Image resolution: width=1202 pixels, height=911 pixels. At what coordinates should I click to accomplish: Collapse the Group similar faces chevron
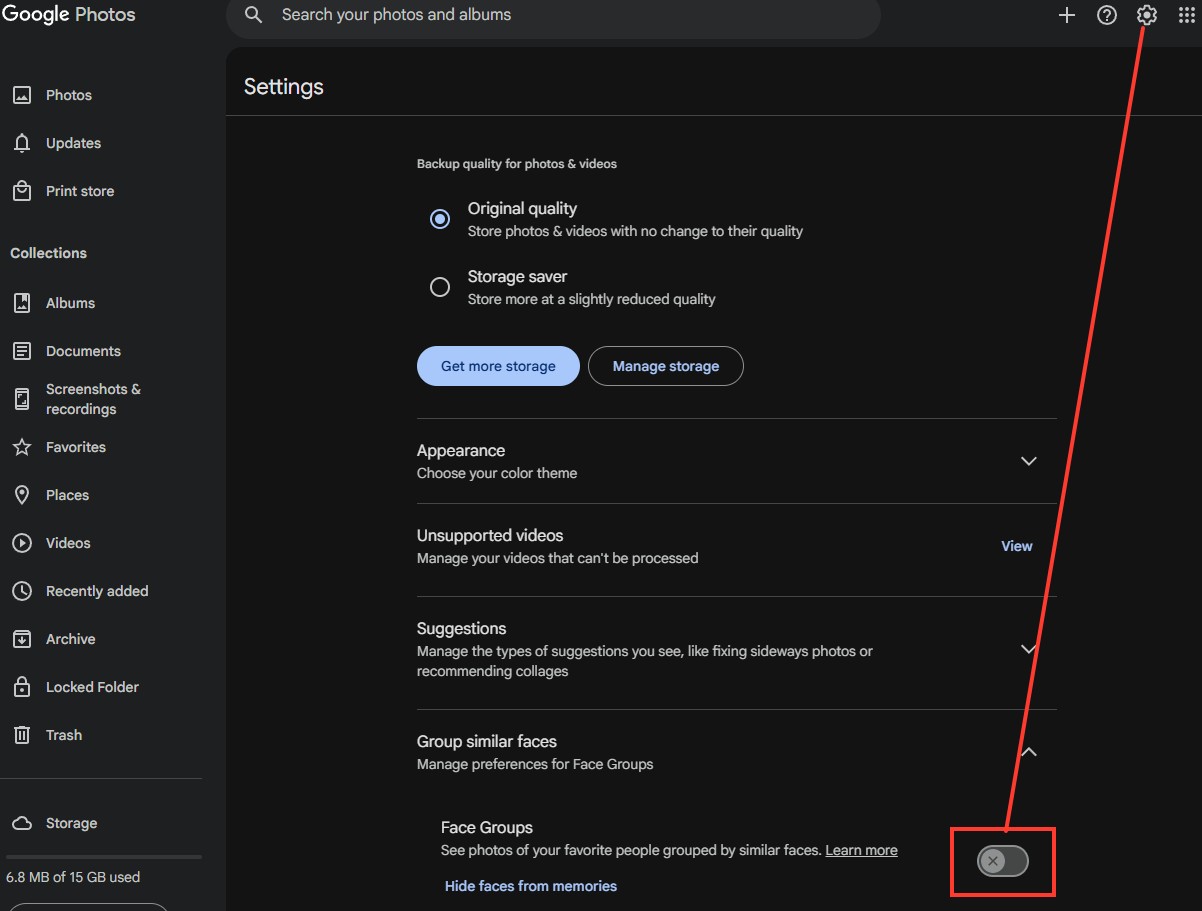click(1029, 752)
